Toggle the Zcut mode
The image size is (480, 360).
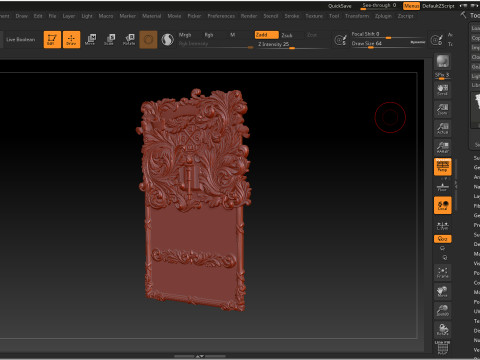(312, 35)
